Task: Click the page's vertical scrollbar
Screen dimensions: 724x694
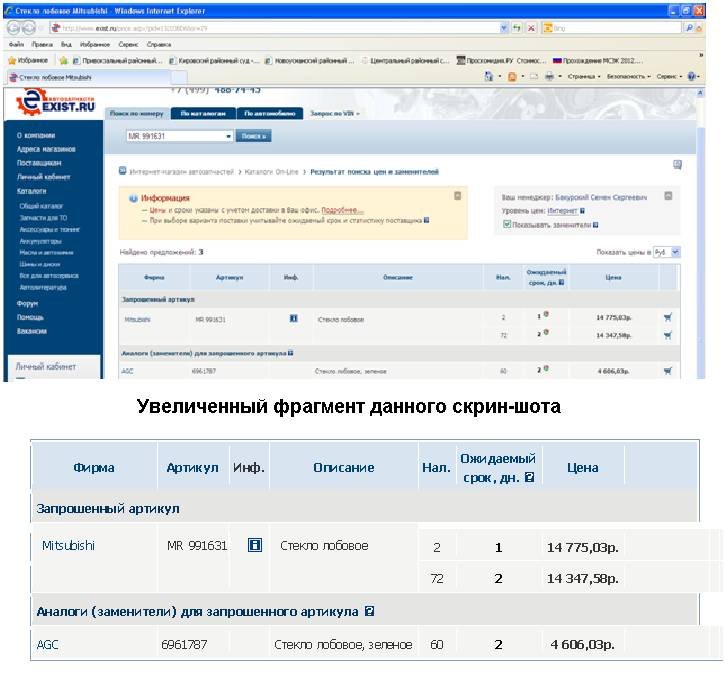Action: (x=700, y=234)
